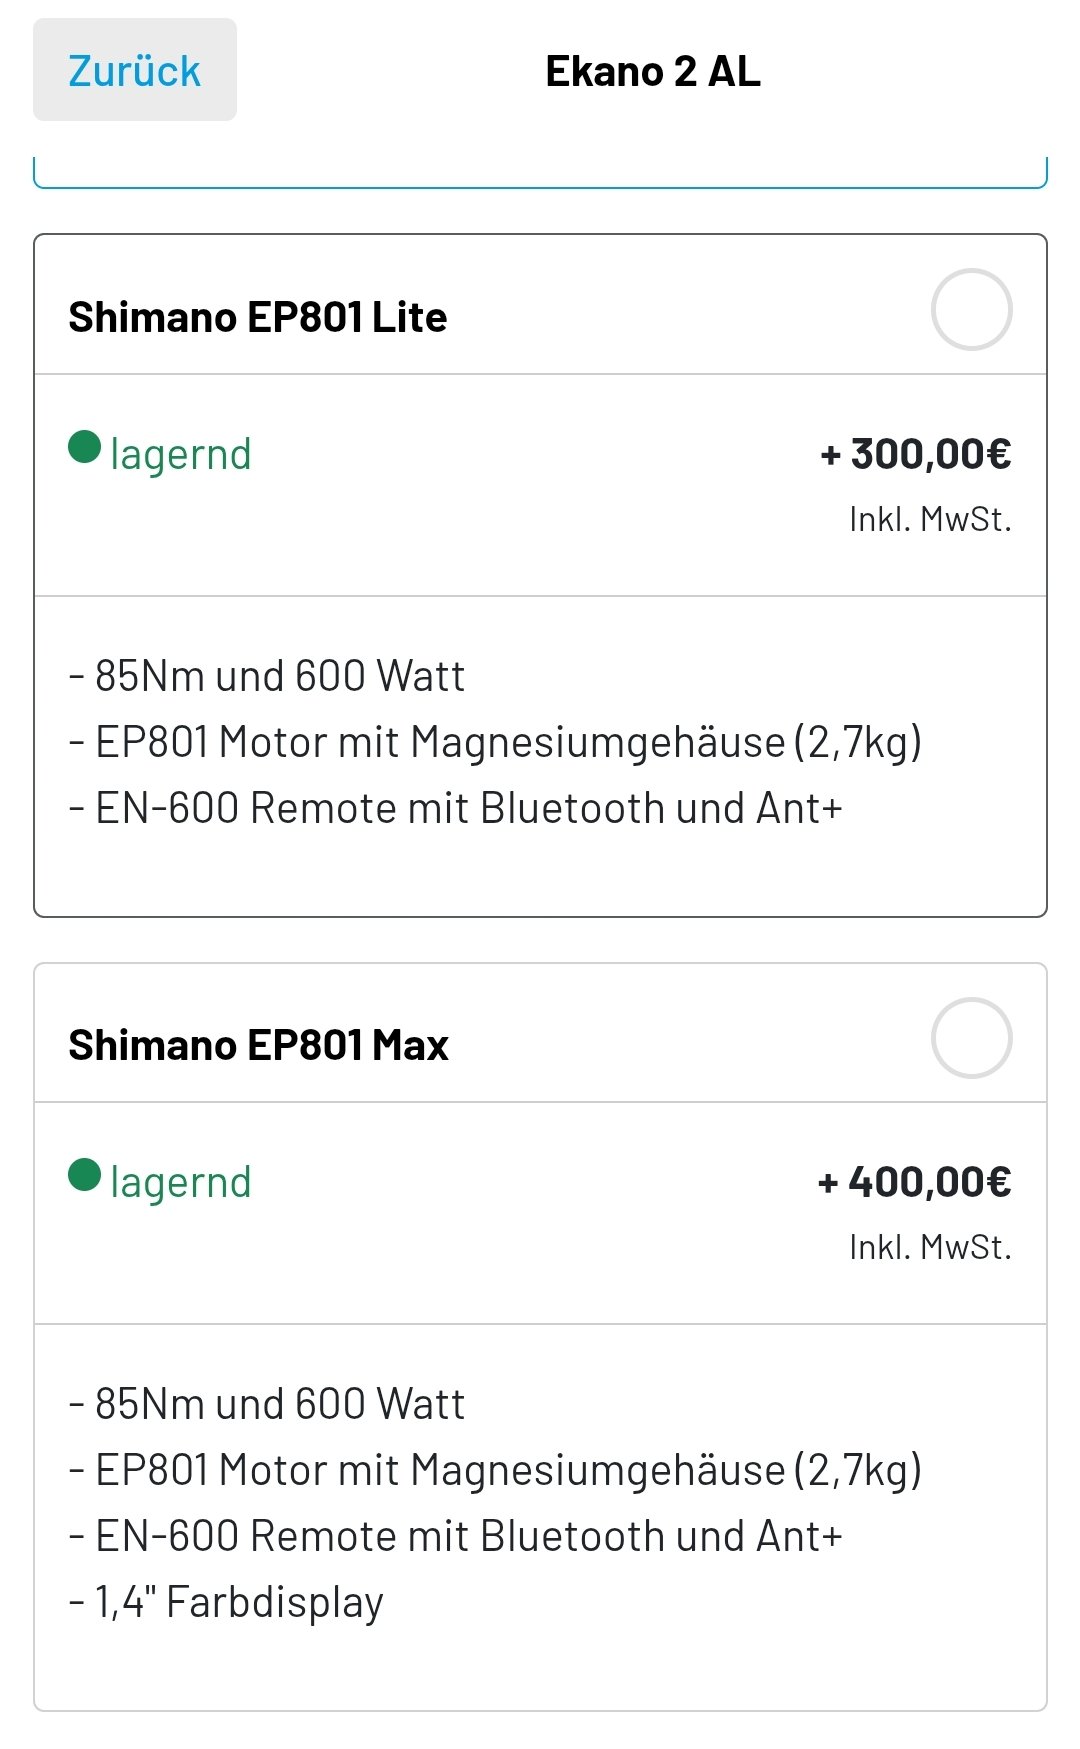Click the + 300,00€ price
This screenshot has width=1080, height=1749.
[x=915, y=454]
